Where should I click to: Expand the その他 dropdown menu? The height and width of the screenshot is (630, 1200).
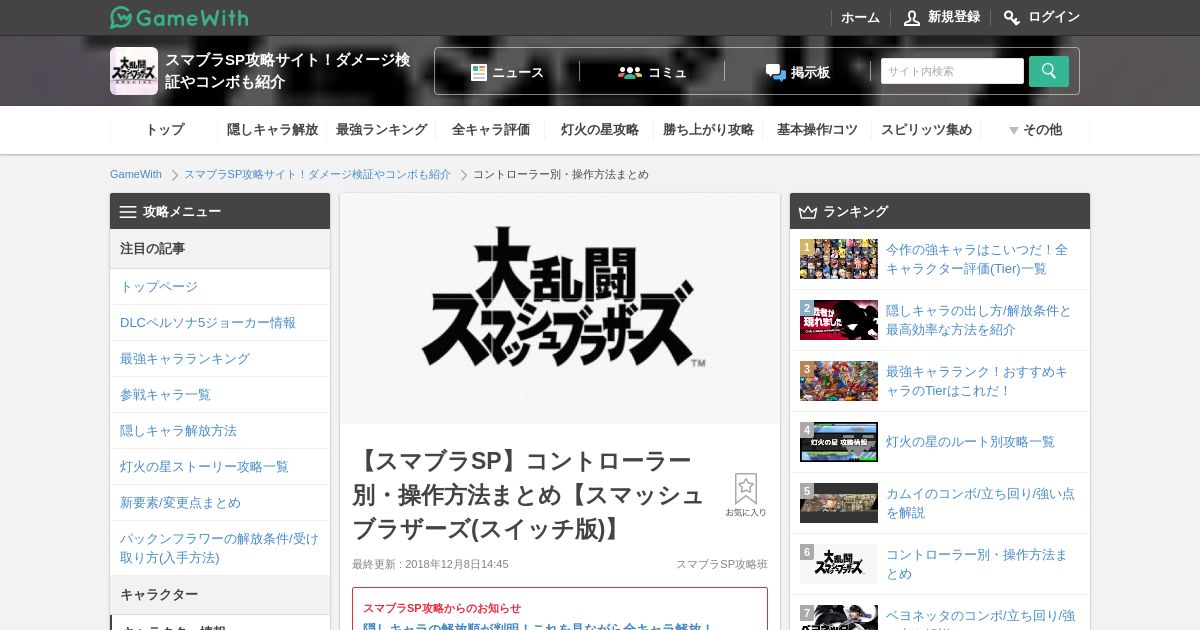click(1035, 129)
